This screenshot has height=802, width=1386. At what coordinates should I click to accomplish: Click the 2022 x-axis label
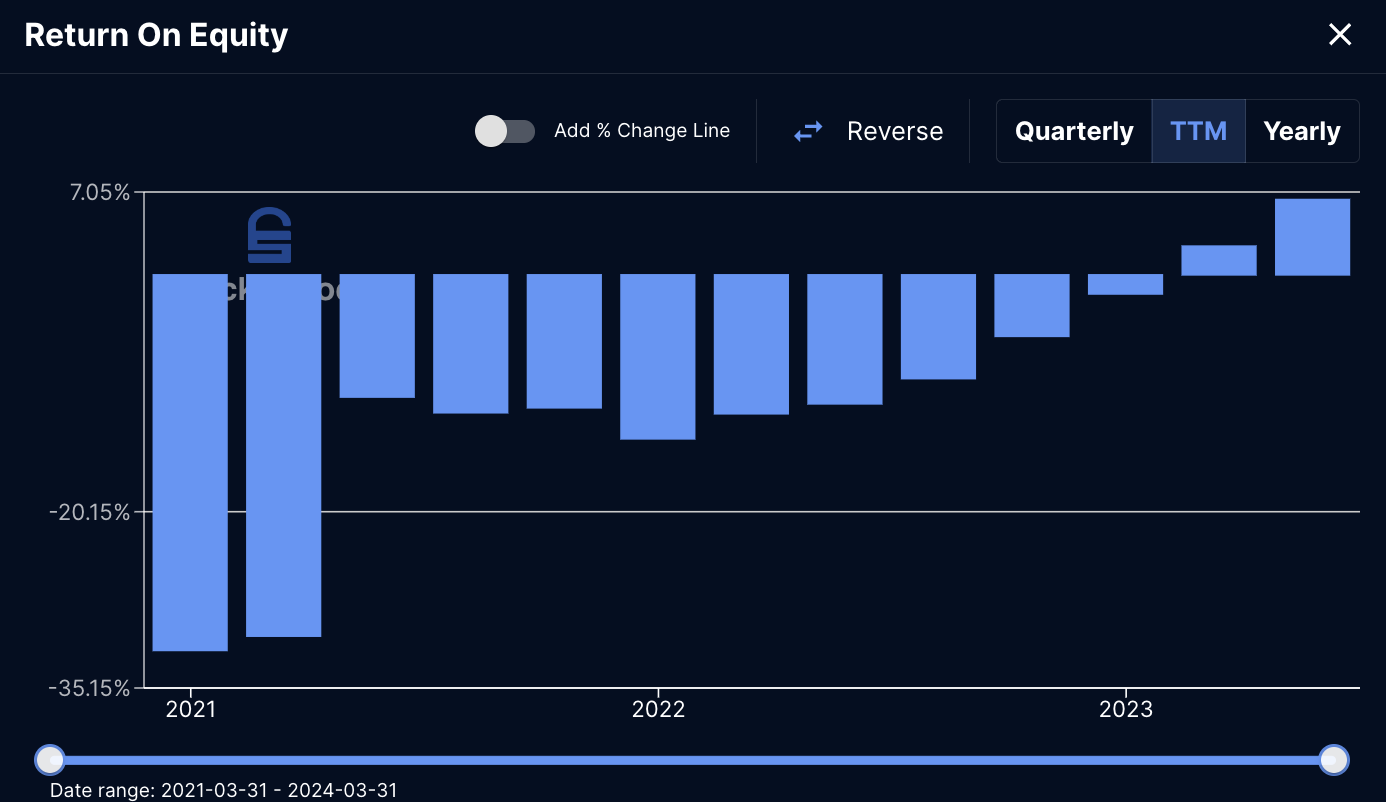click(658, 710)
